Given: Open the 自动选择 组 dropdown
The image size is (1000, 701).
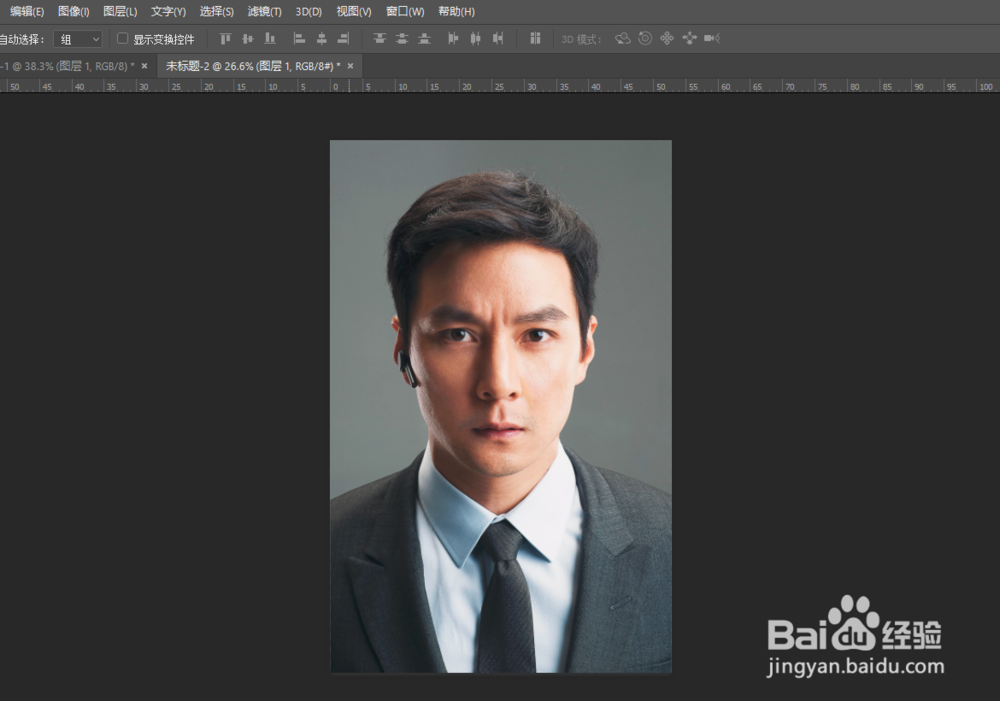Looking at the screenshot, I should [x=78, y=40].
